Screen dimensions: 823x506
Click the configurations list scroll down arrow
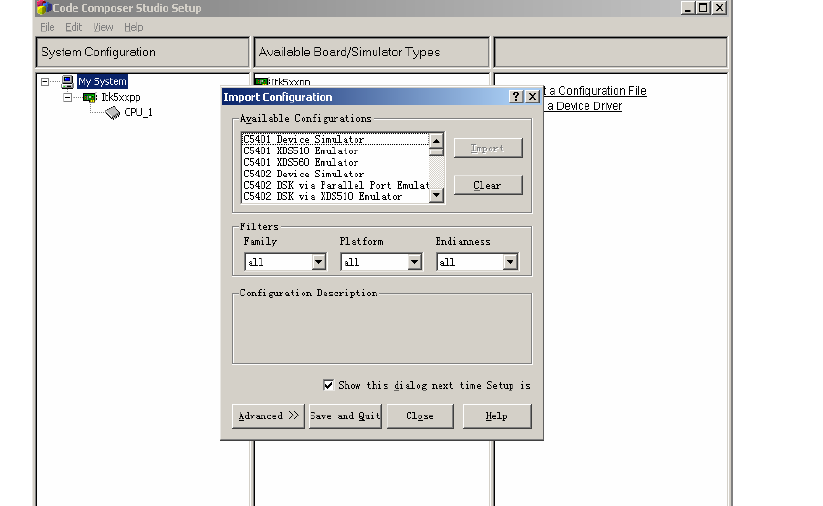tap(436, 195)
